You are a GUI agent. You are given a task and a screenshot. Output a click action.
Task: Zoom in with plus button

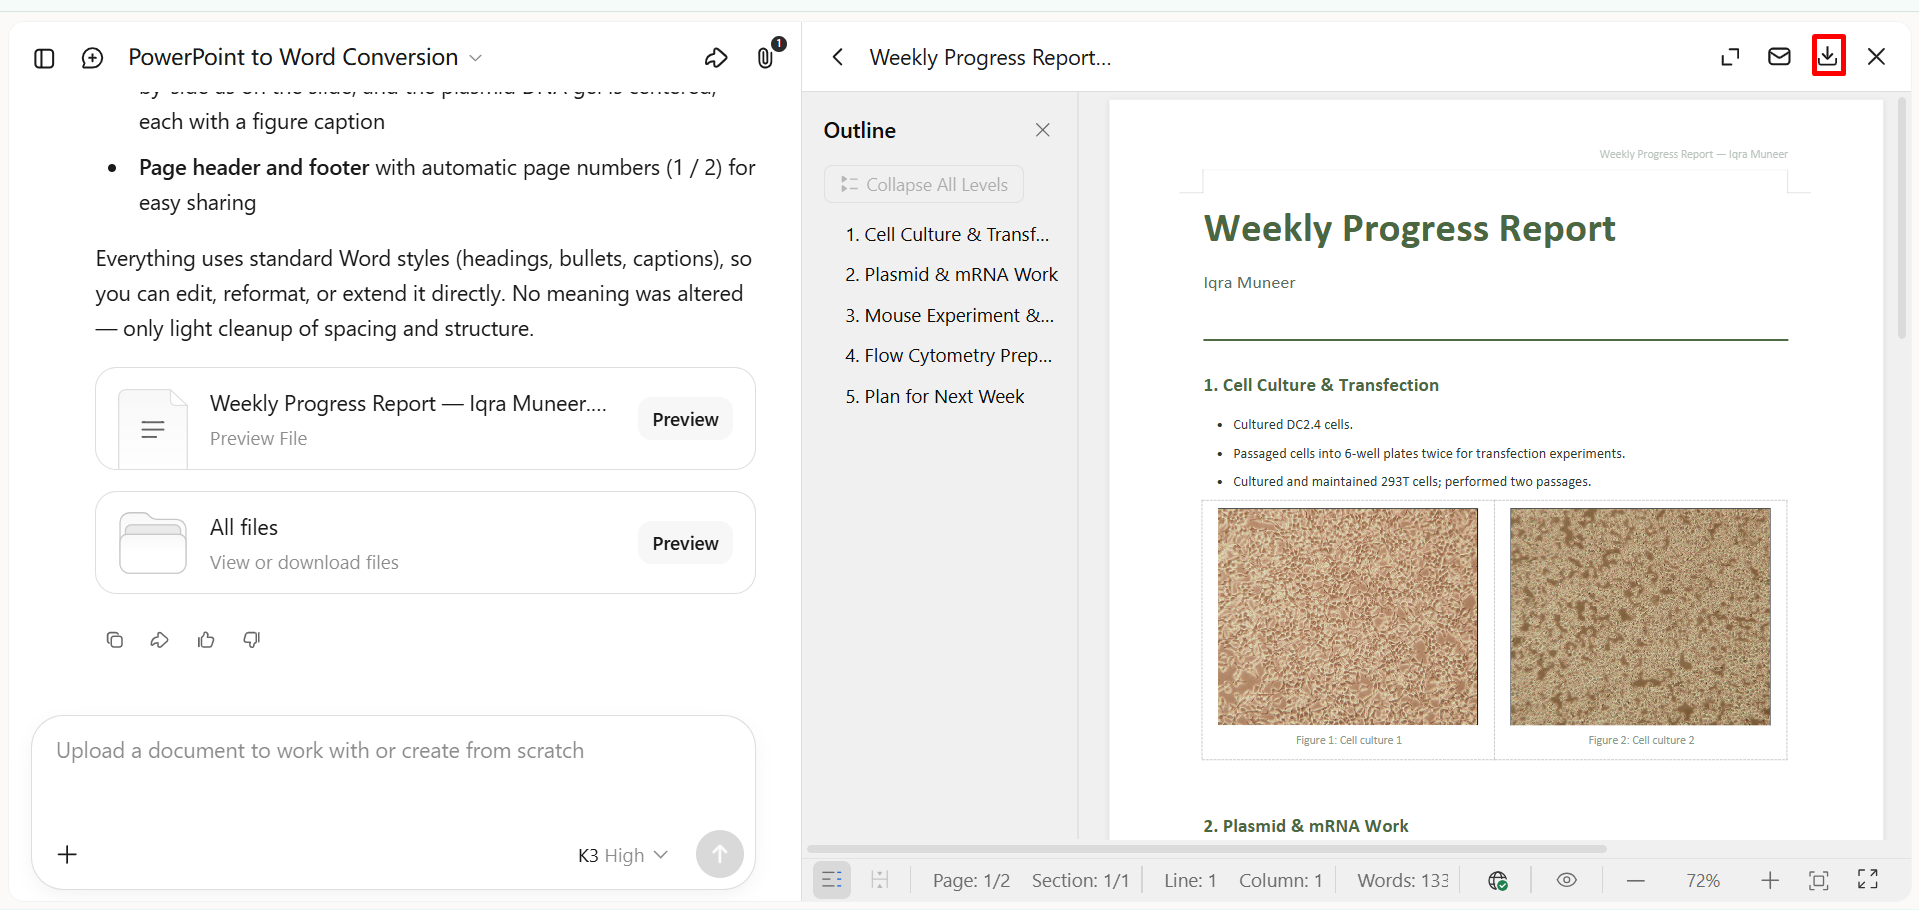click(1770, 880)
